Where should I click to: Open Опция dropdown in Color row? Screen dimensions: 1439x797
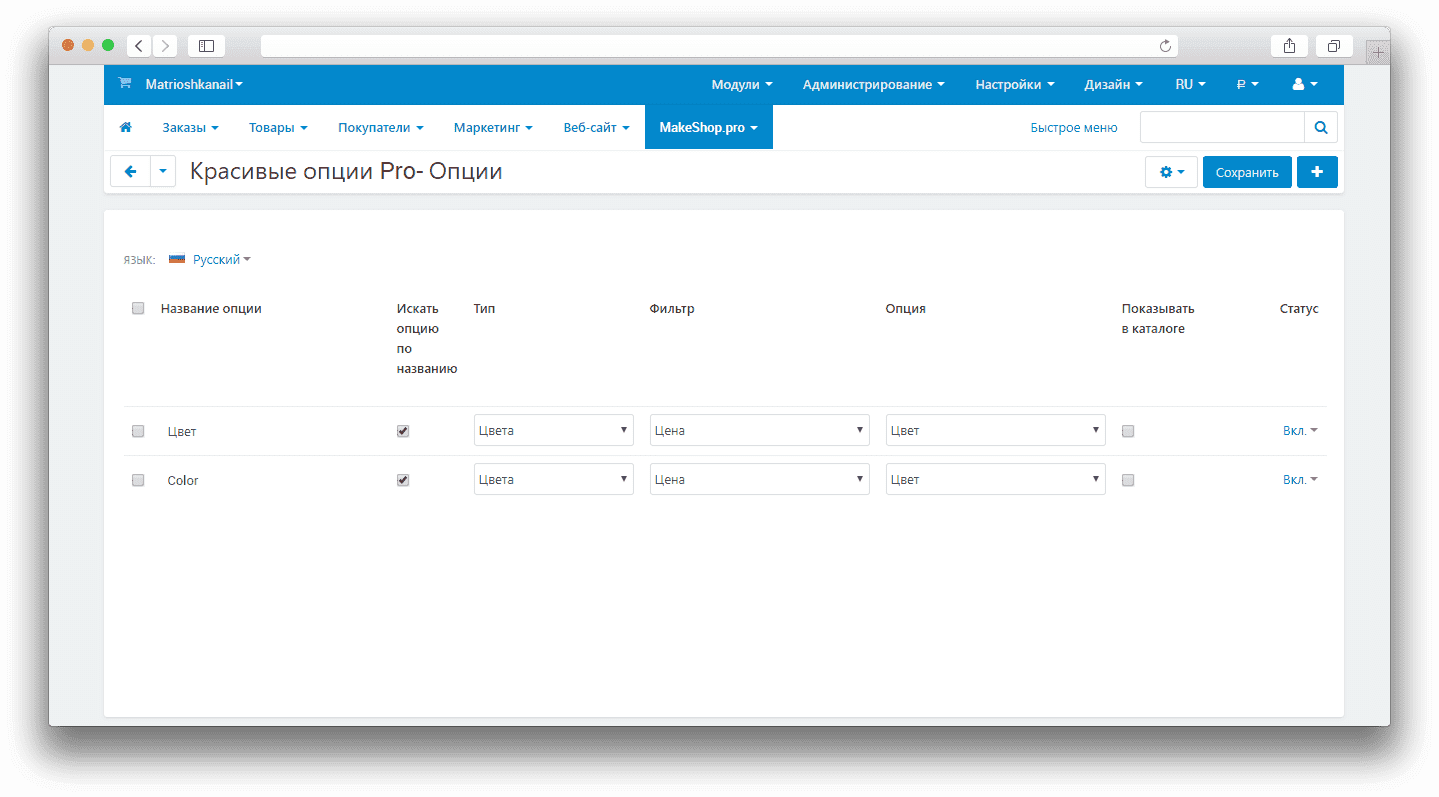(x=996, y=479)
